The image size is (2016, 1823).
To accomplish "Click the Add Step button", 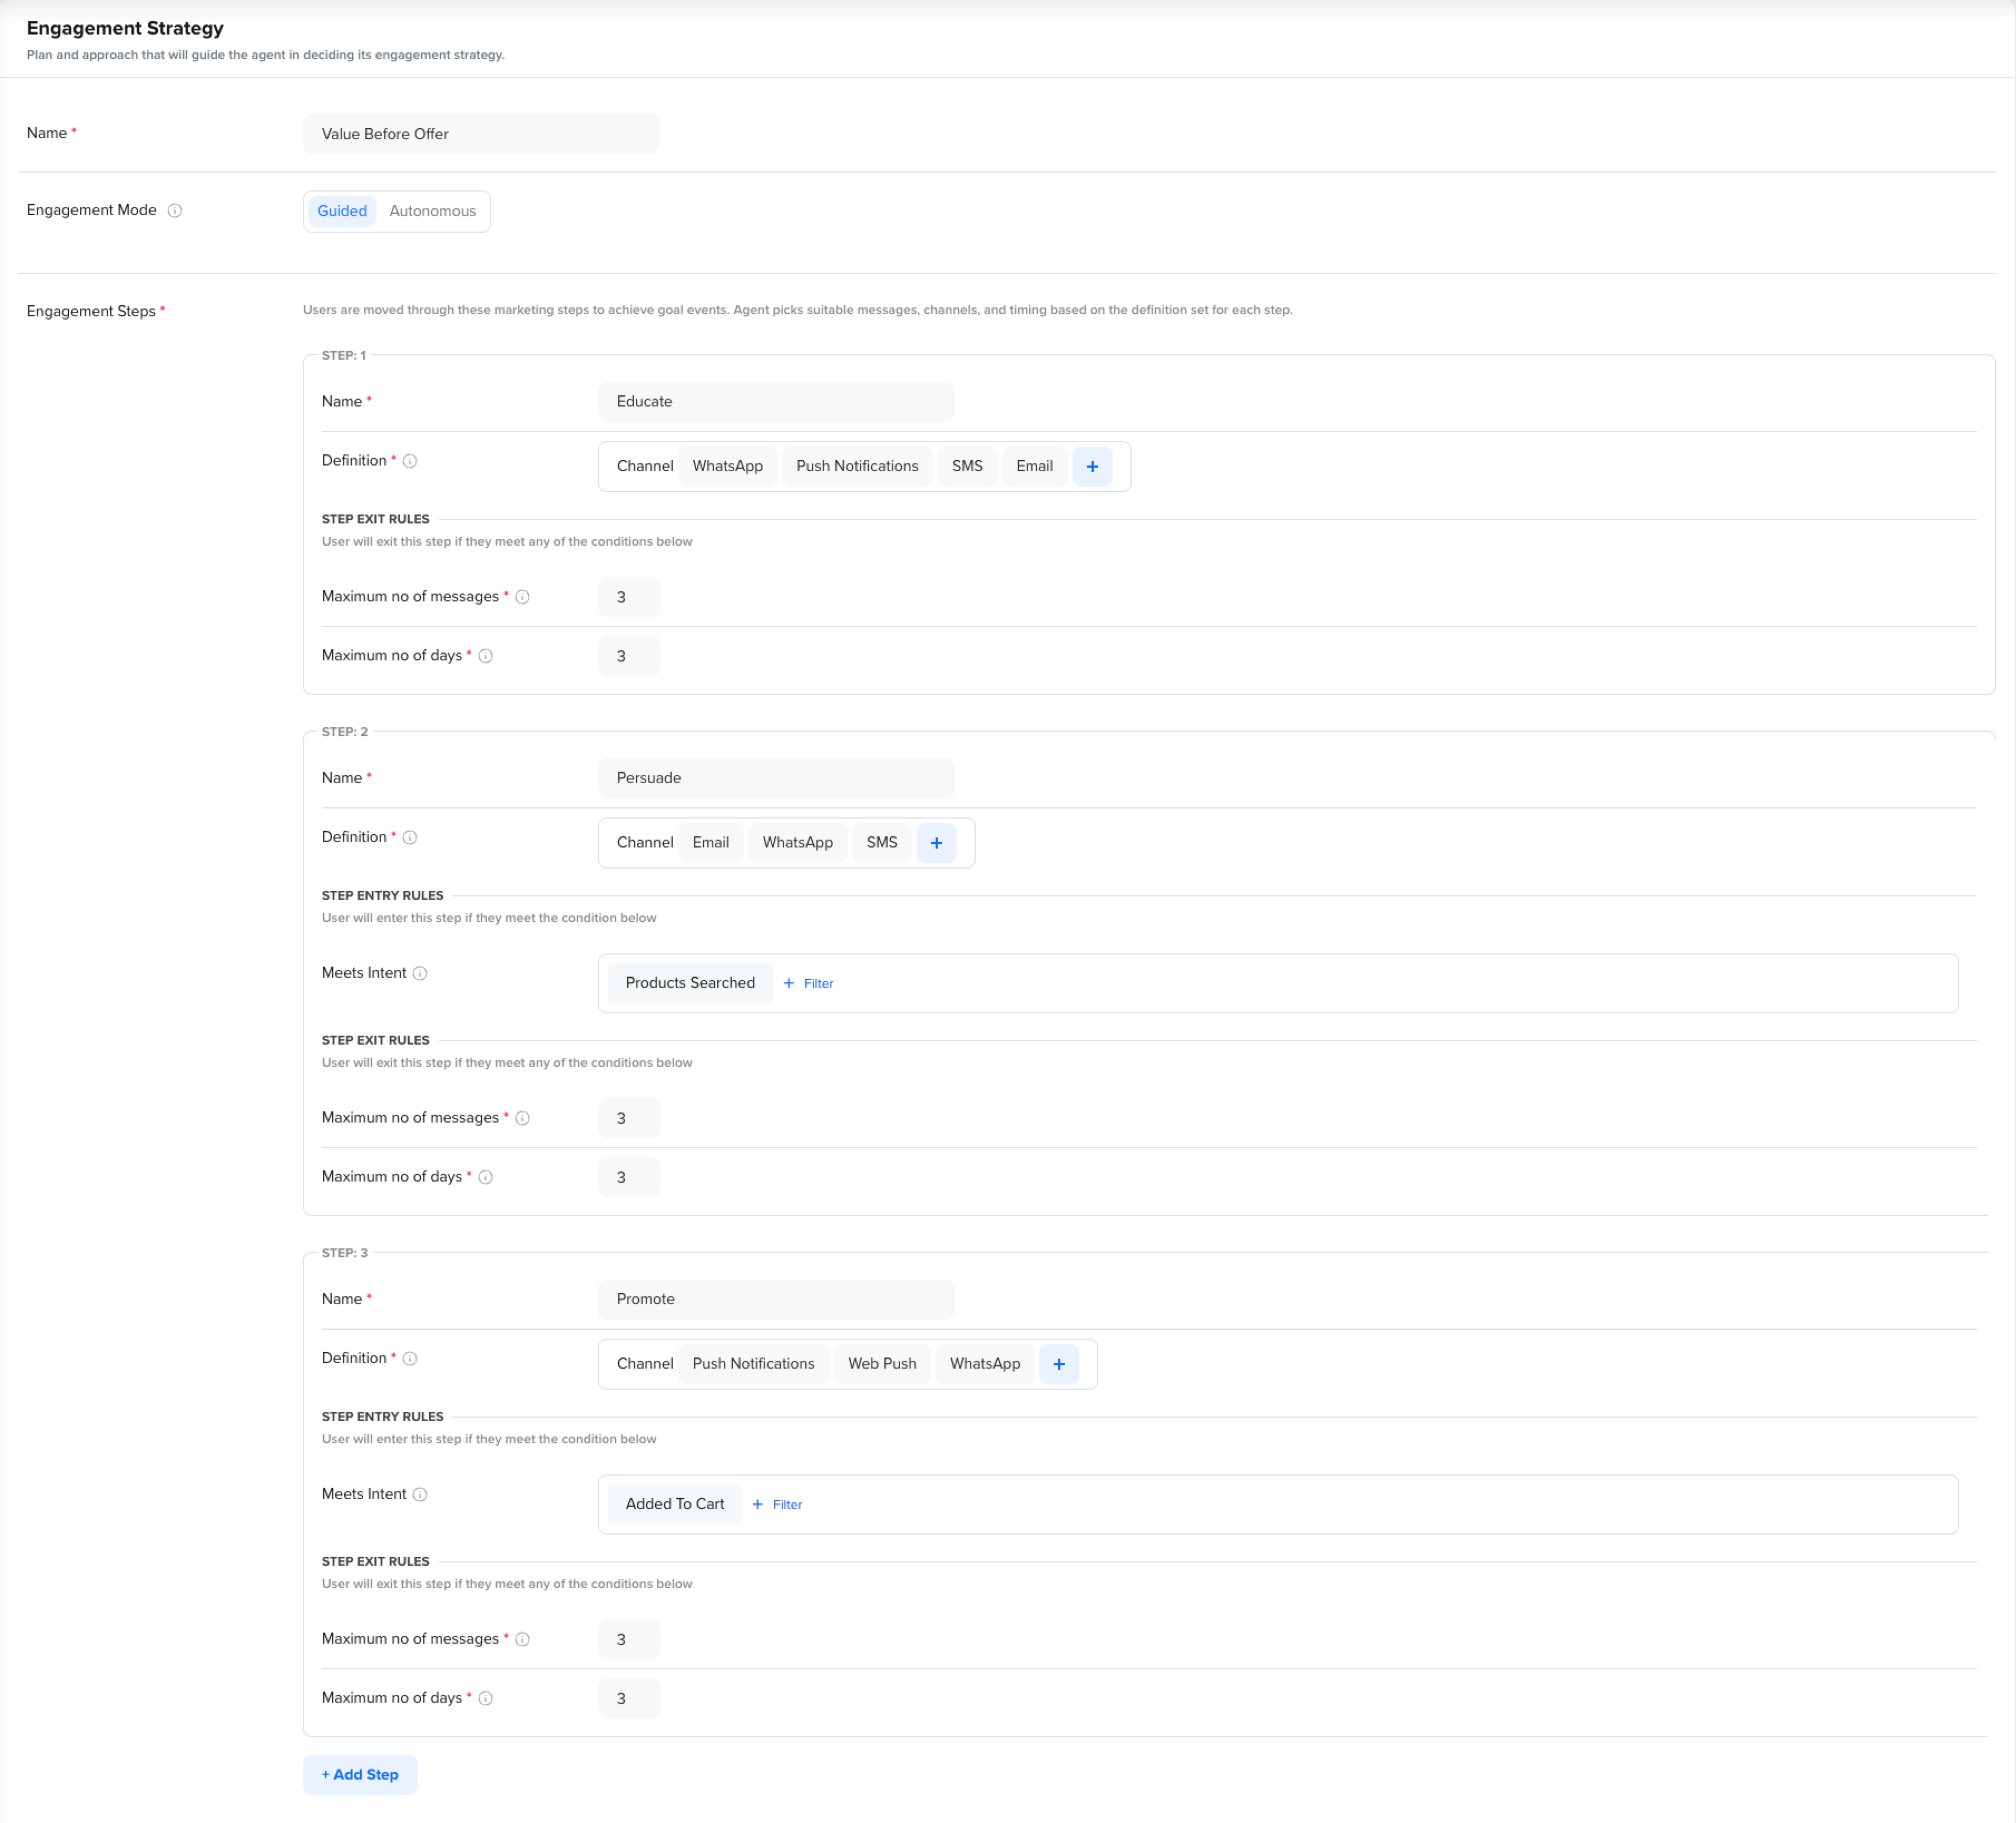I will pos(360,1775).
